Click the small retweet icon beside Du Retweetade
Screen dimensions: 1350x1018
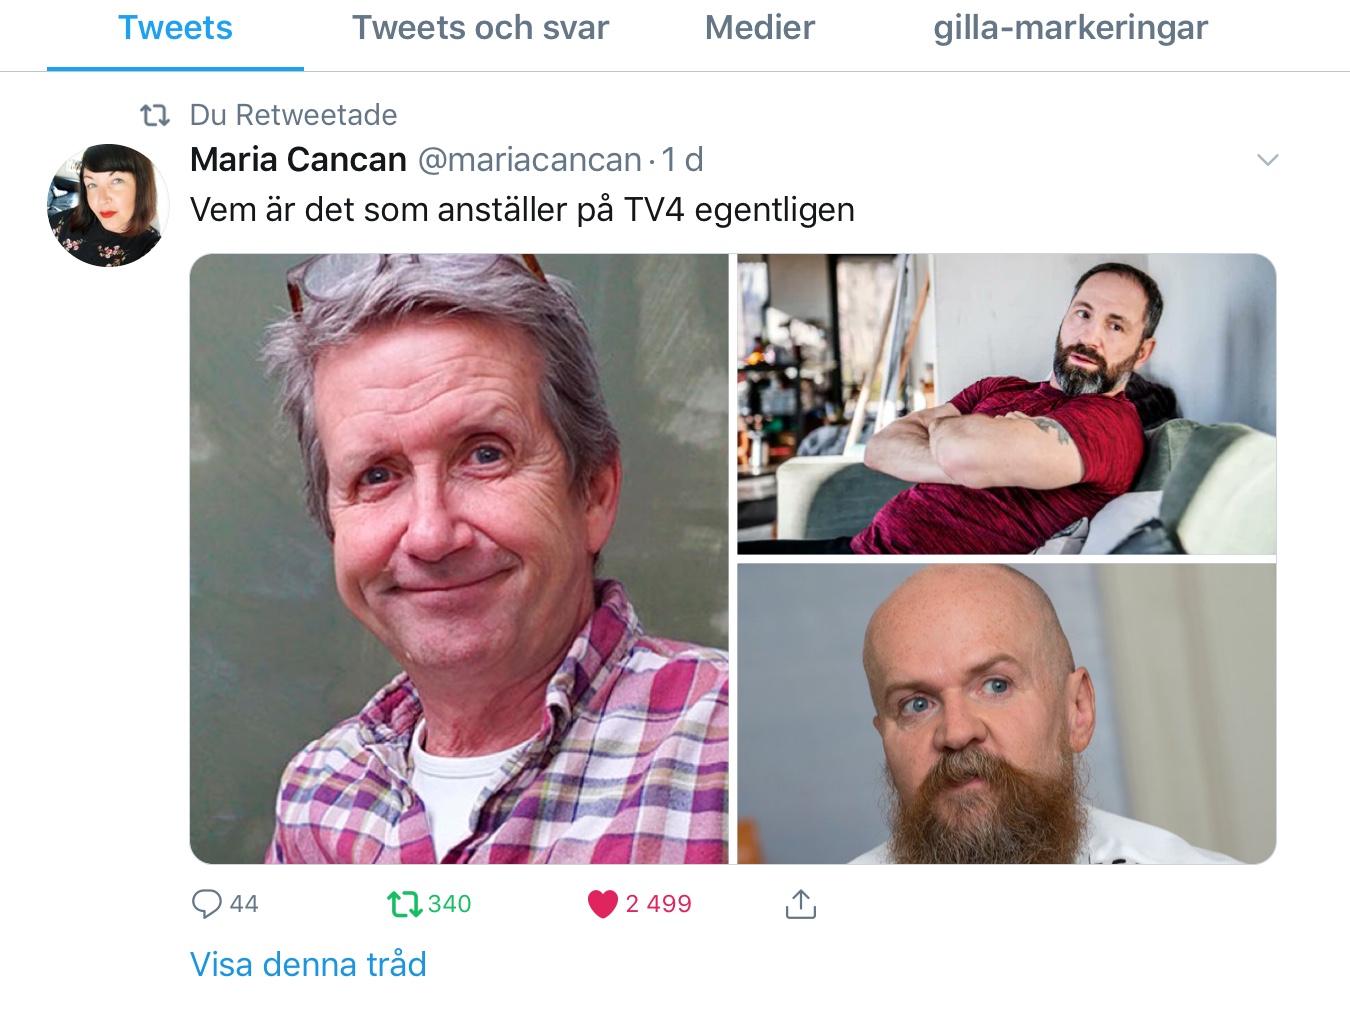155,116
